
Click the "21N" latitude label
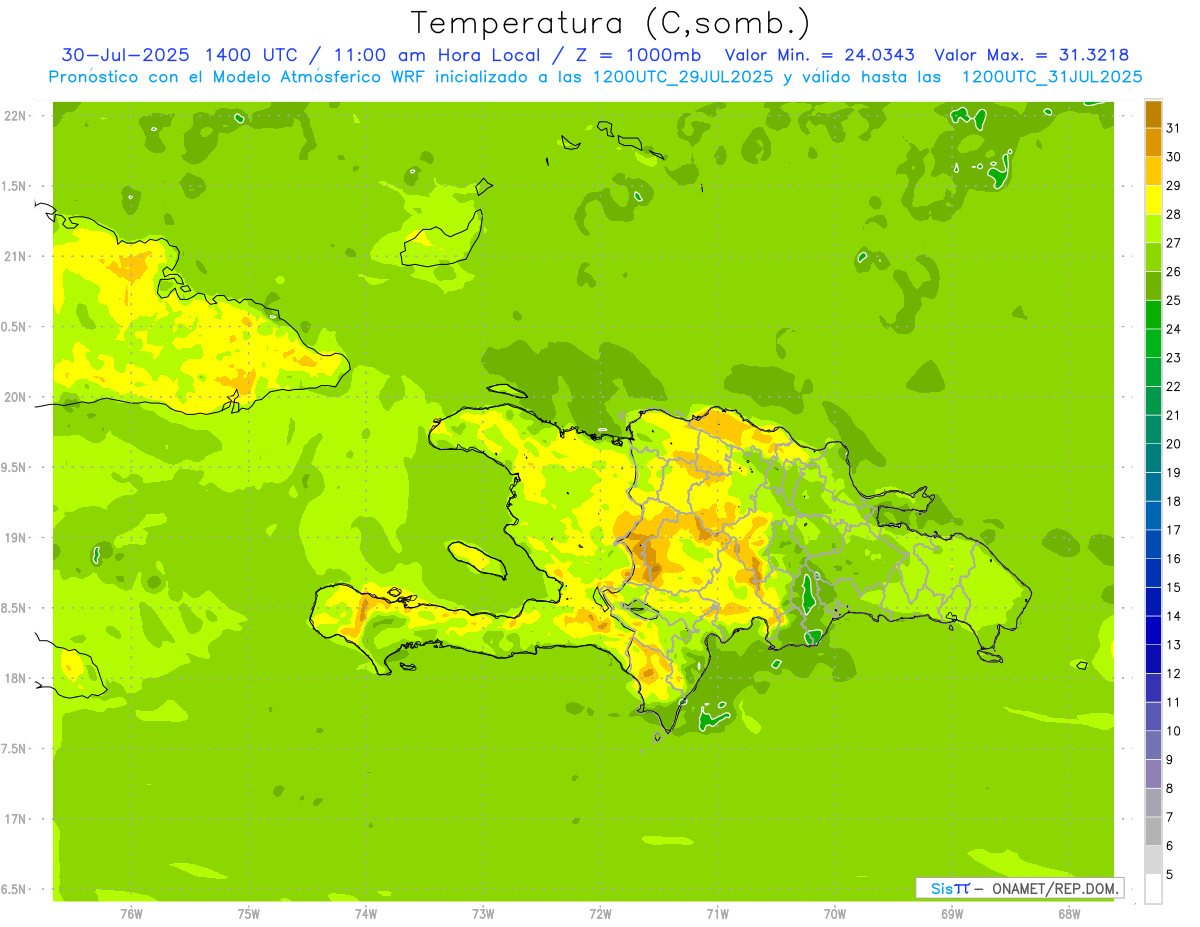coord(14,256)
